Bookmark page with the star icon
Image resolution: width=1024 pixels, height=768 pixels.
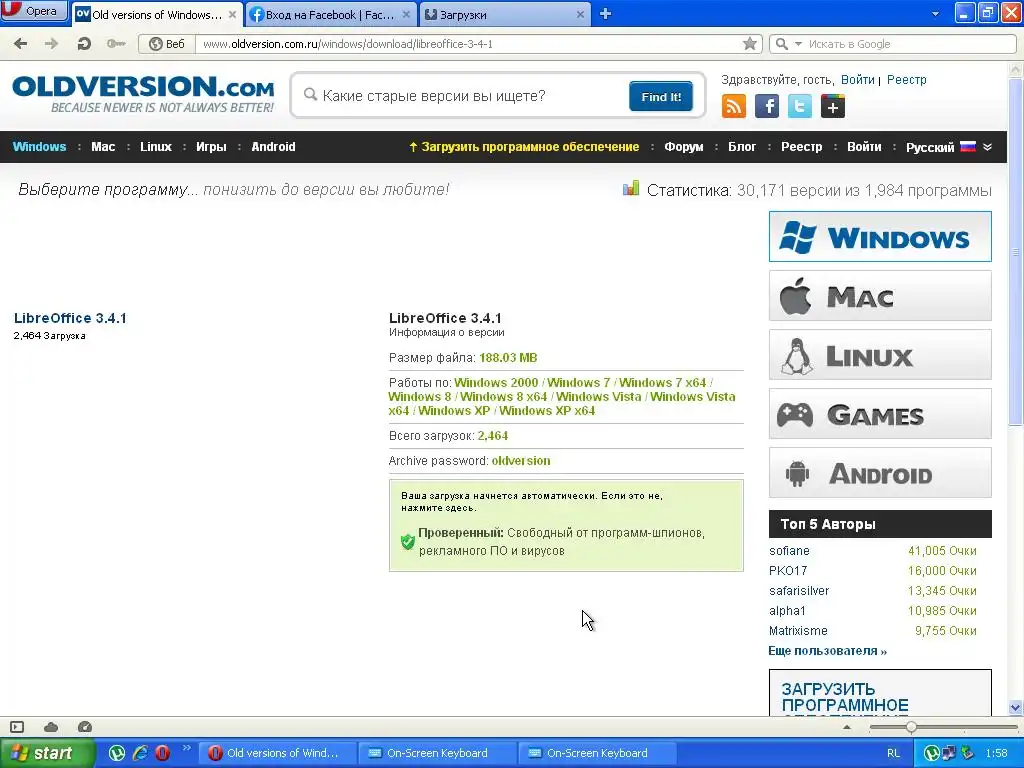point(750,44)
